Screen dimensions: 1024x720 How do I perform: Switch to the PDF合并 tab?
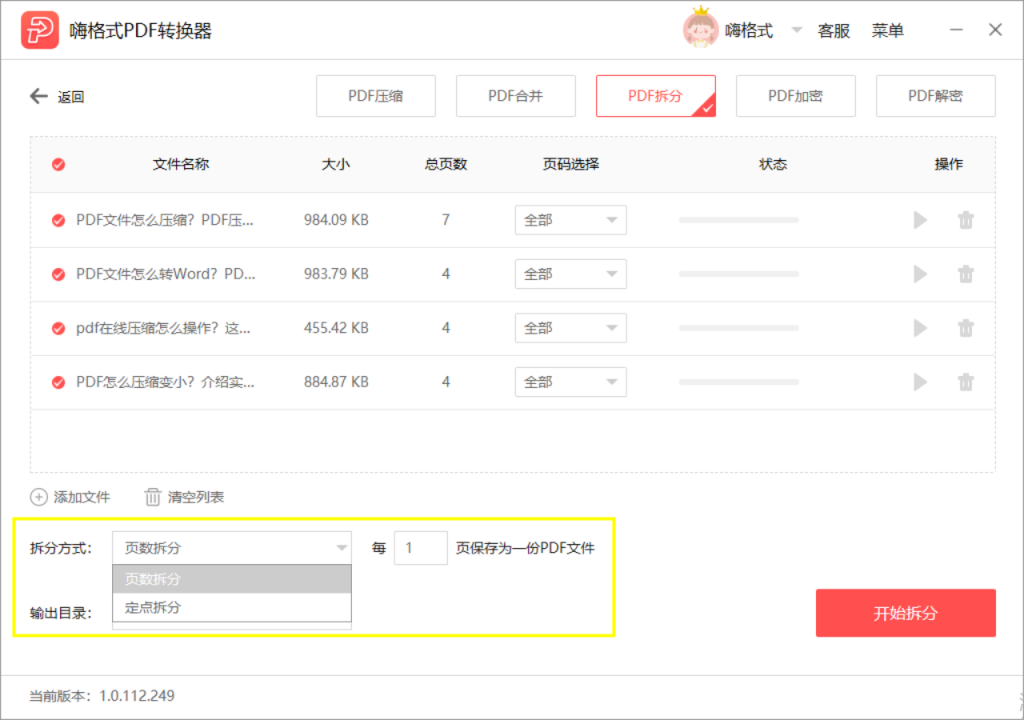(x=516, y=96)
